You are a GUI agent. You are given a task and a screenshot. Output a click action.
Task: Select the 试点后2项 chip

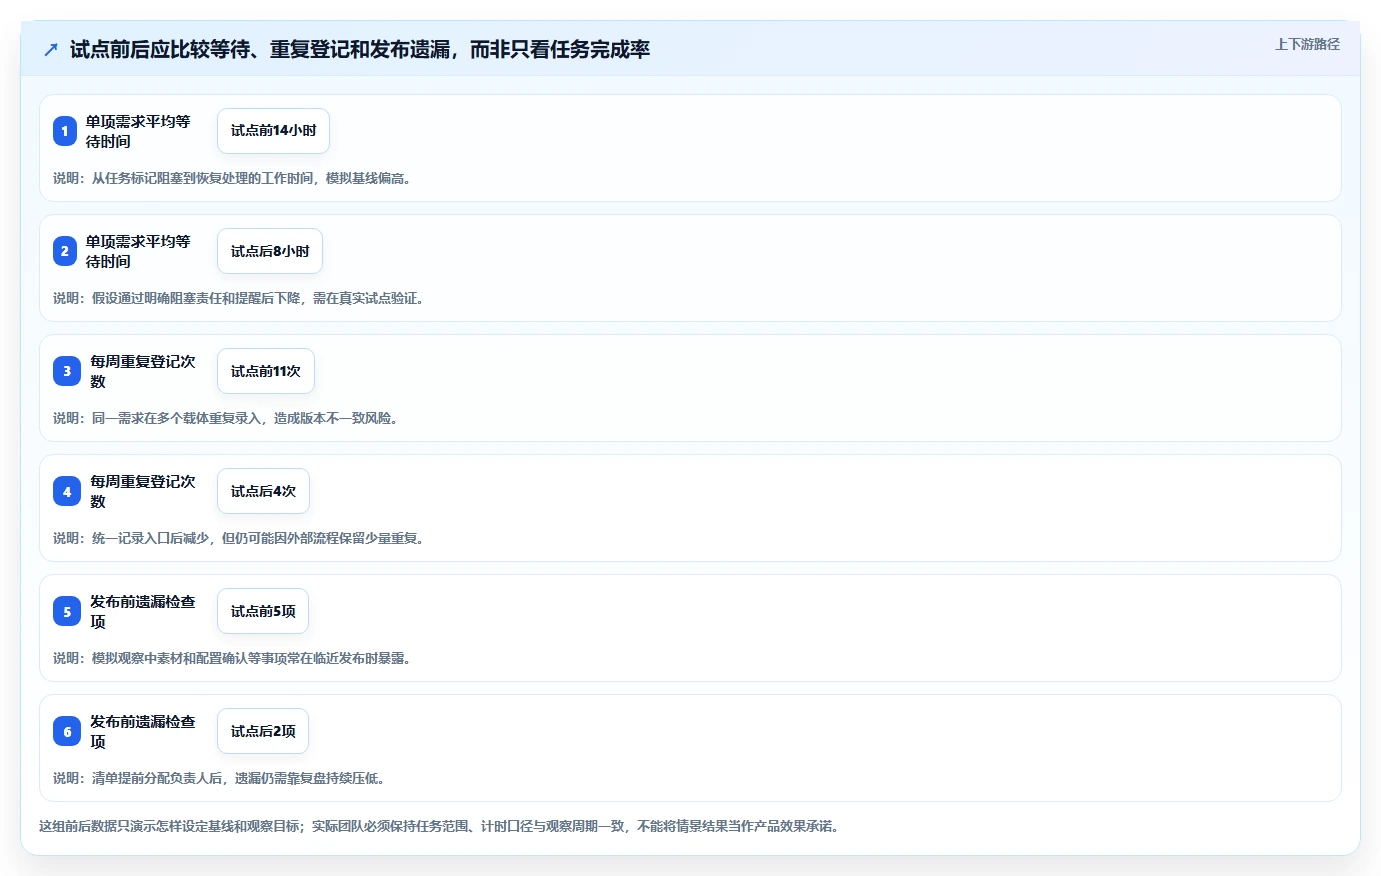(263, 731)
